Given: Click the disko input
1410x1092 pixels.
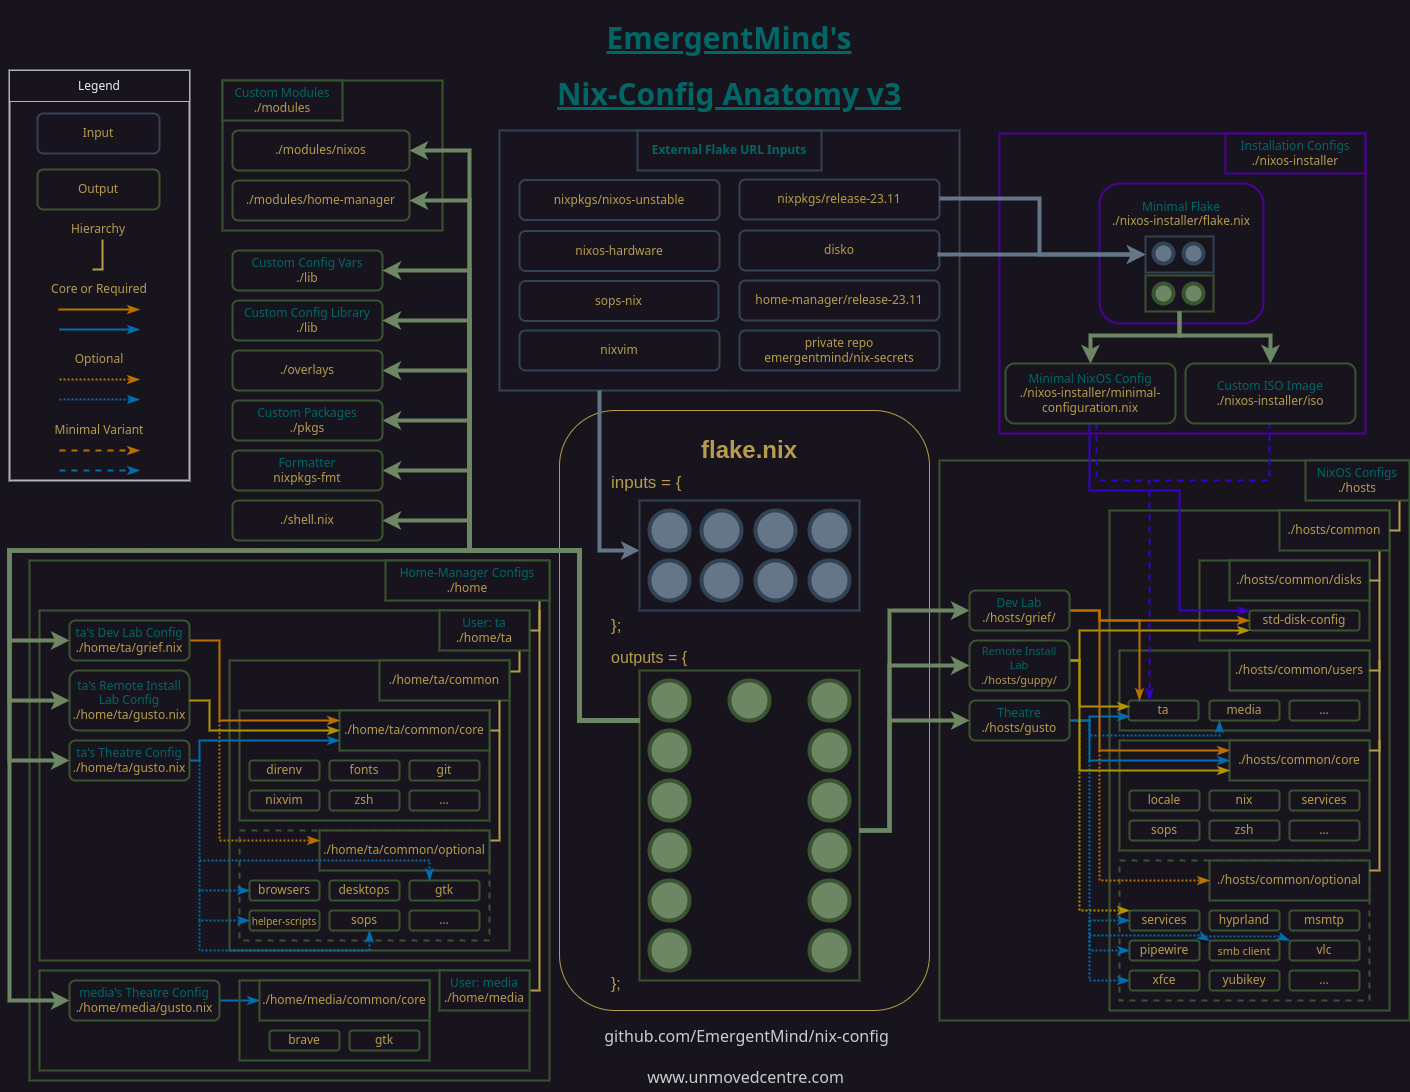Looking at the screenshot, I should pyautogui.click(x=839, y=250).
